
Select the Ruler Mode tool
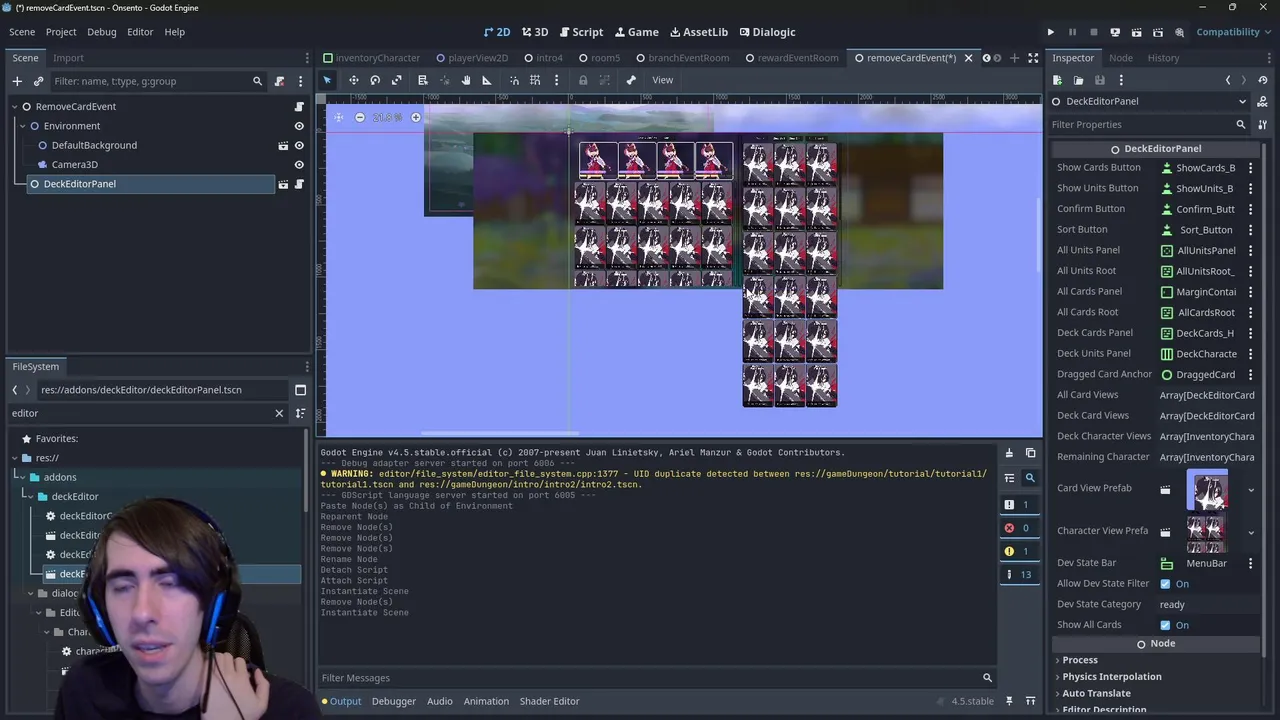(487, 80)
